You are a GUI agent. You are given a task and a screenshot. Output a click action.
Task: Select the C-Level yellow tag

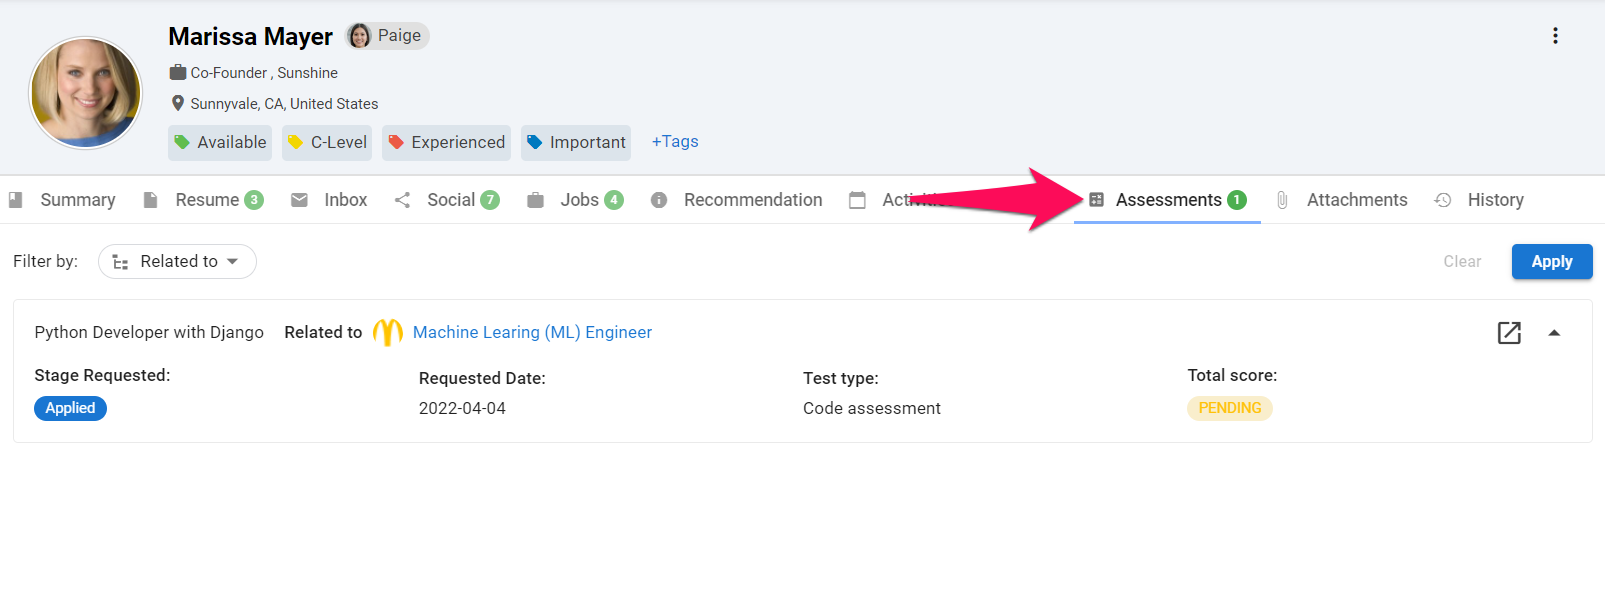point(327,142)
